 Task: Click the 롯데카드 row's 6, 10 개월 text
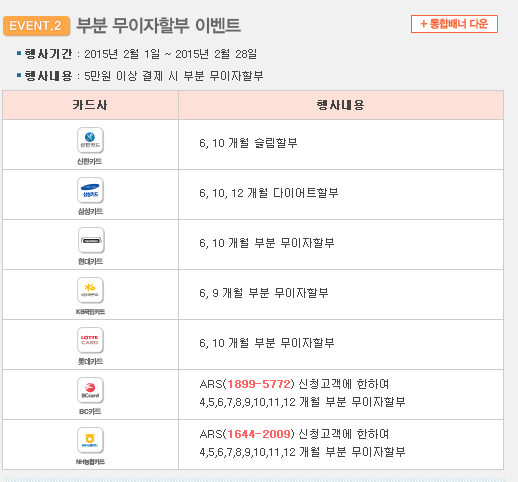(x=267, y=343)
